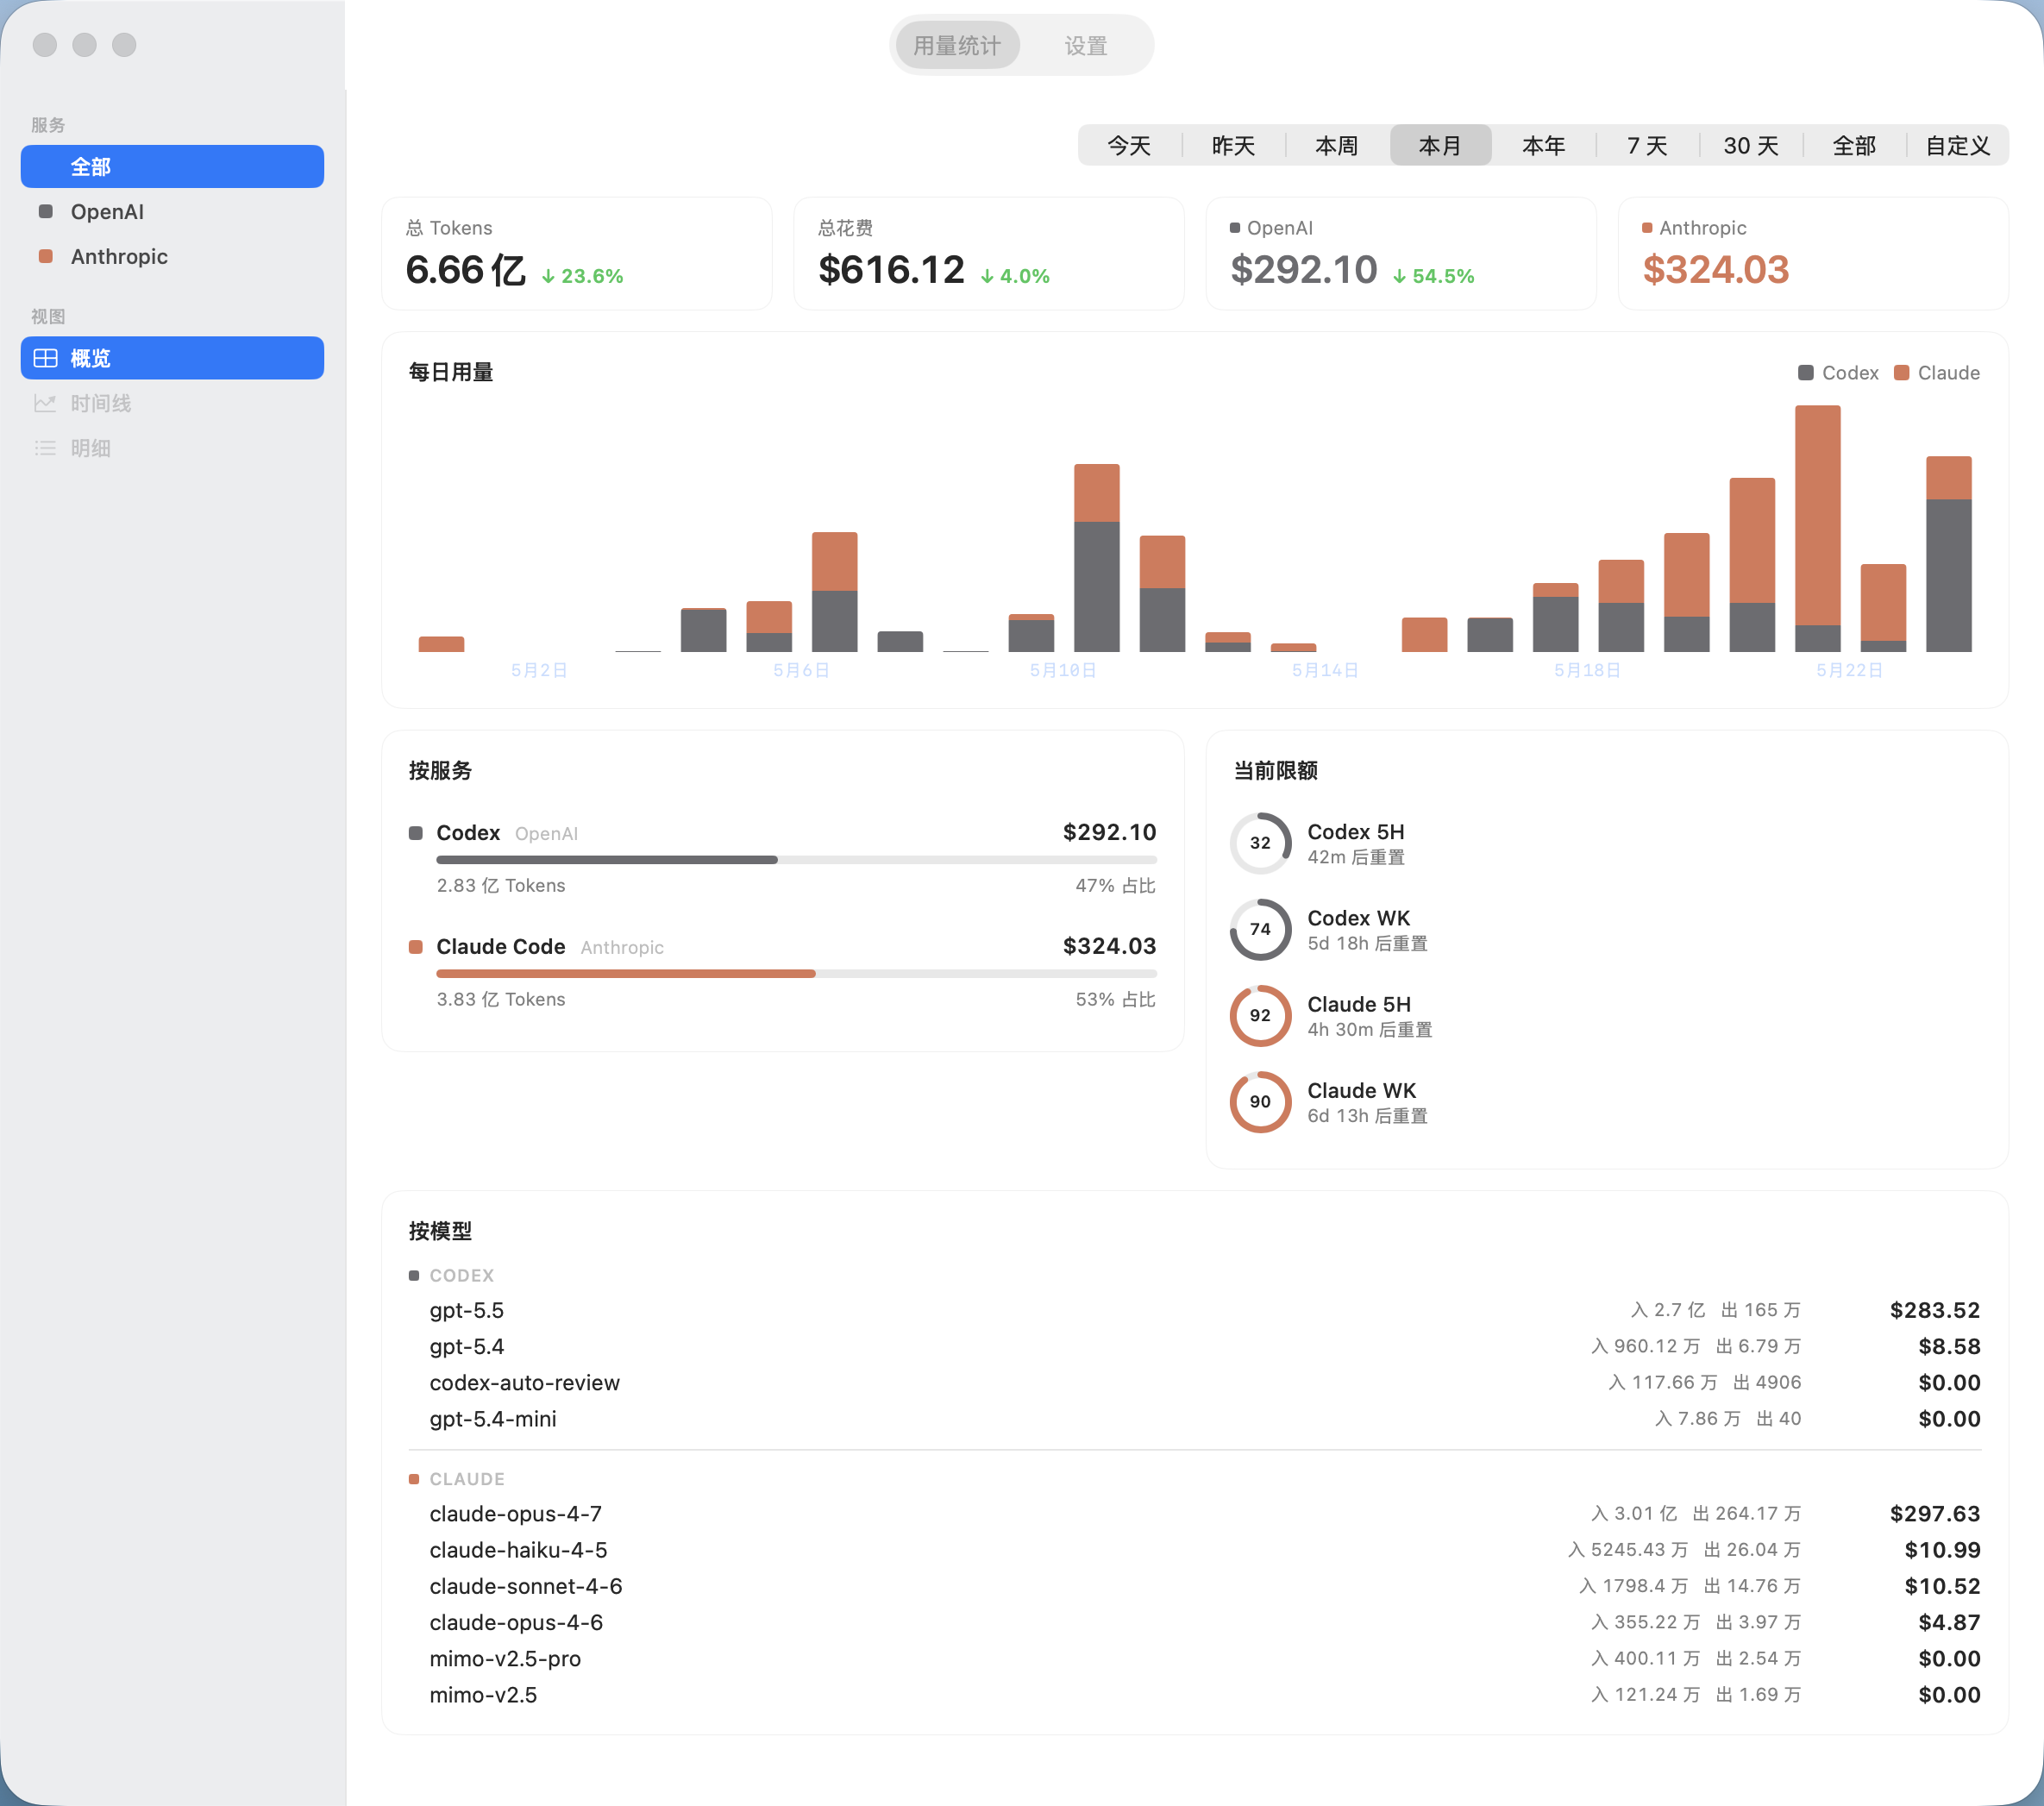2044x1806 pixels.
Task: Open the 明细 detail list icon
Action: coord(45,448)
